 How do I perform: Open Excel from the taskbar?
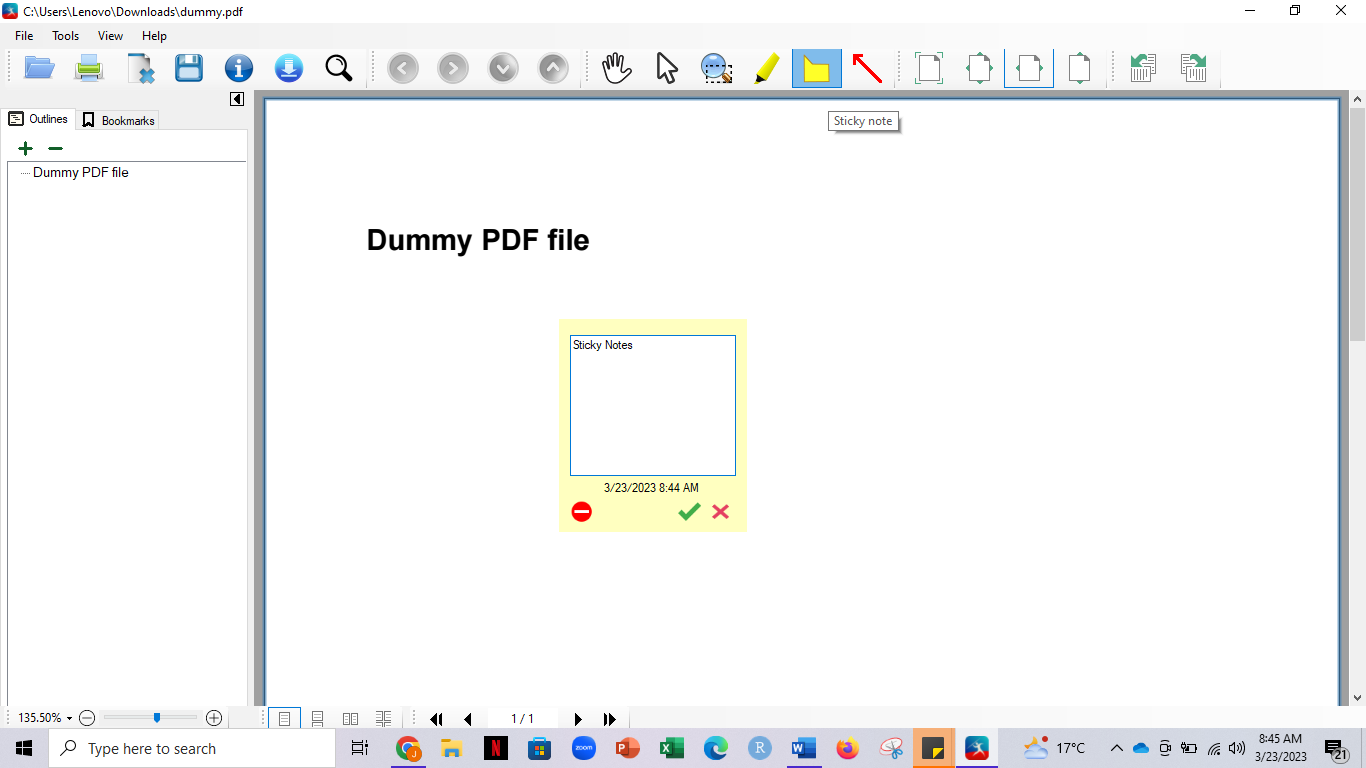click(672, 748)
